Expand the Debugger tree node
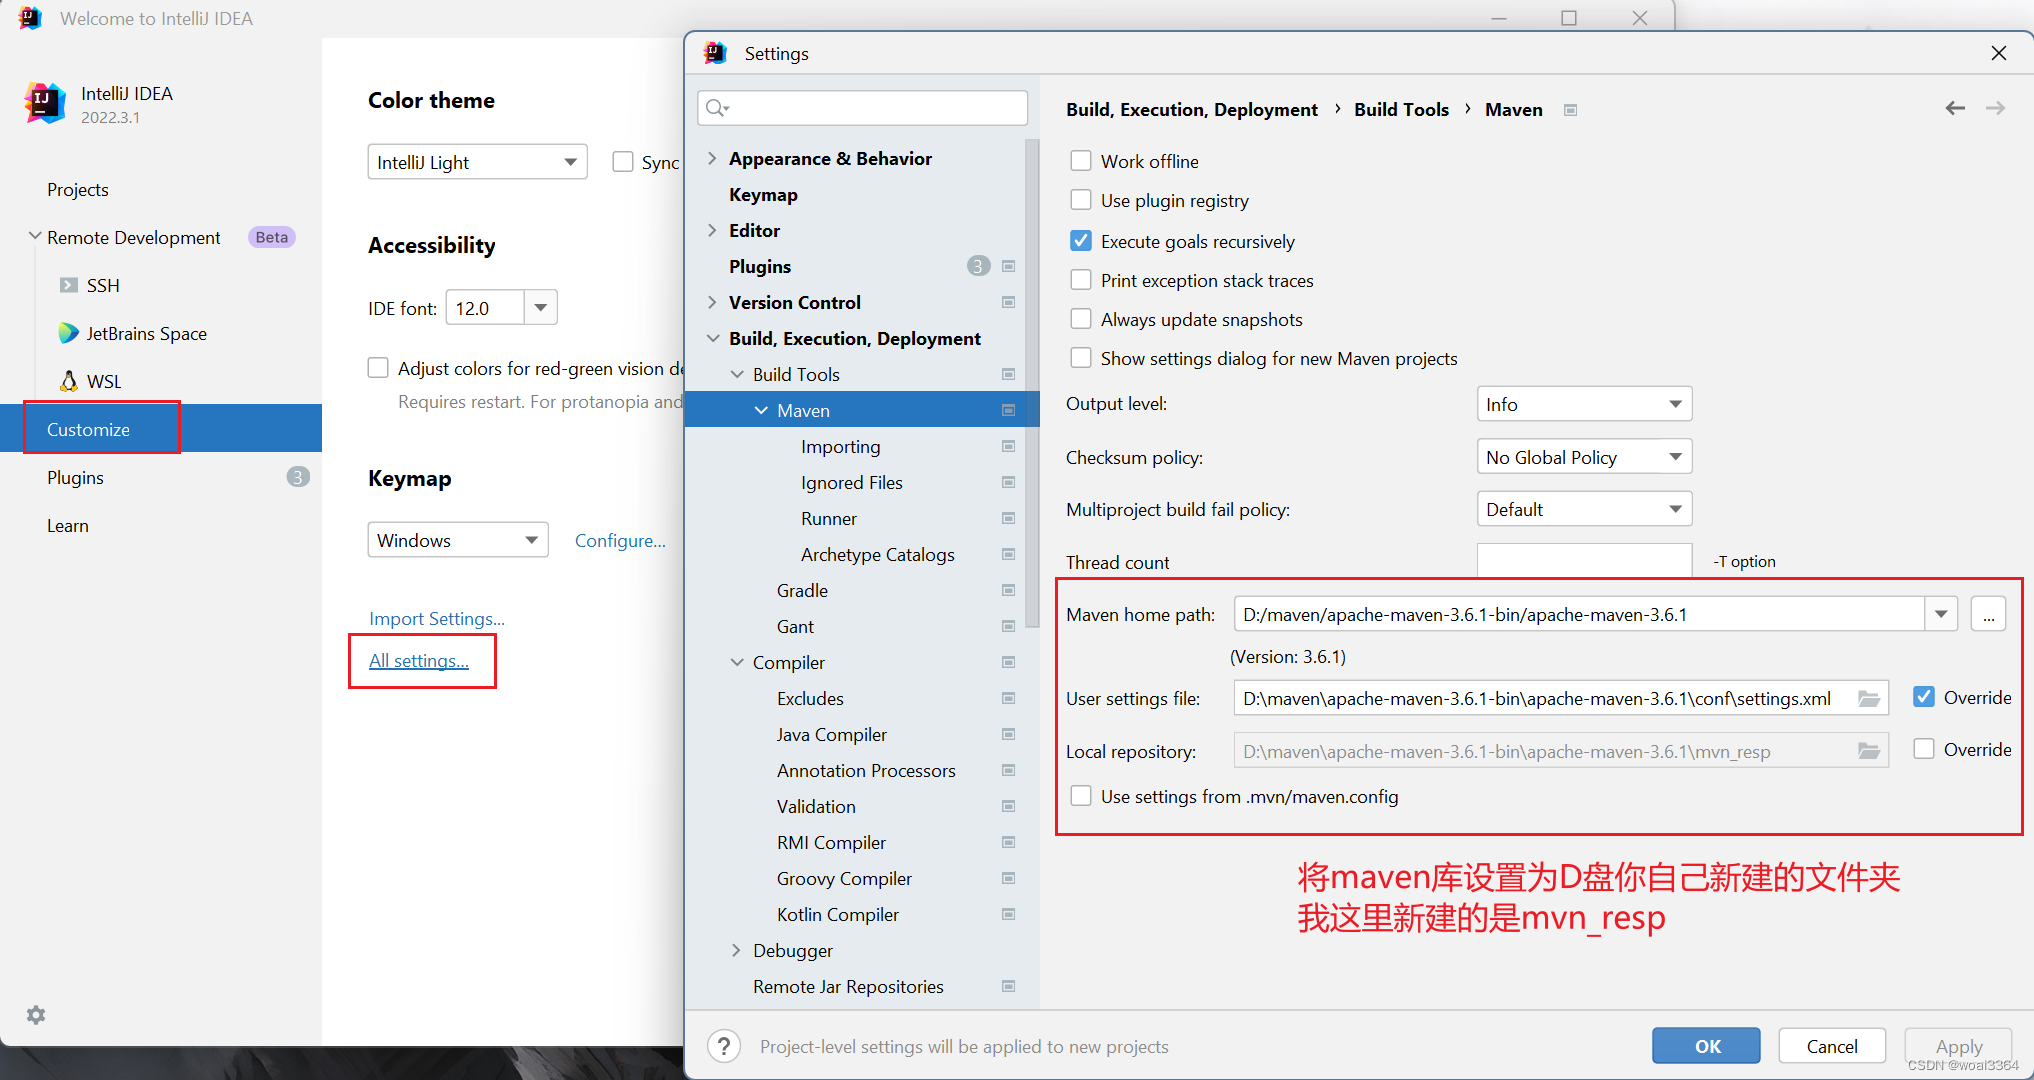Screen dimensions: 2034x1080 (x=737, y=950)
